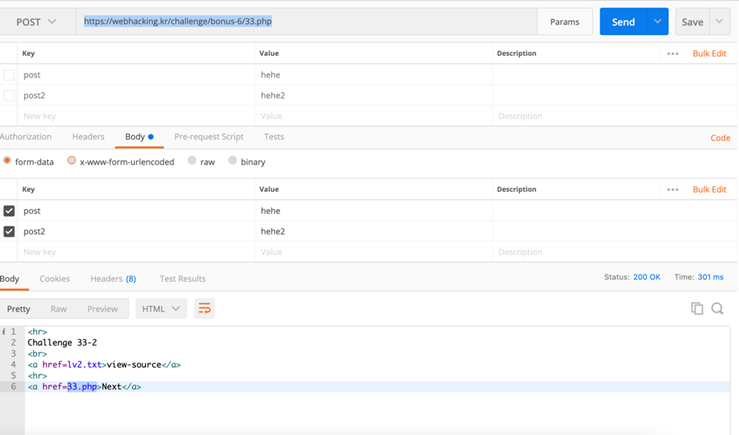Screen dimensions: 739x435
Task: Open search in response with magnifier icon
Action: click(717, 308)
